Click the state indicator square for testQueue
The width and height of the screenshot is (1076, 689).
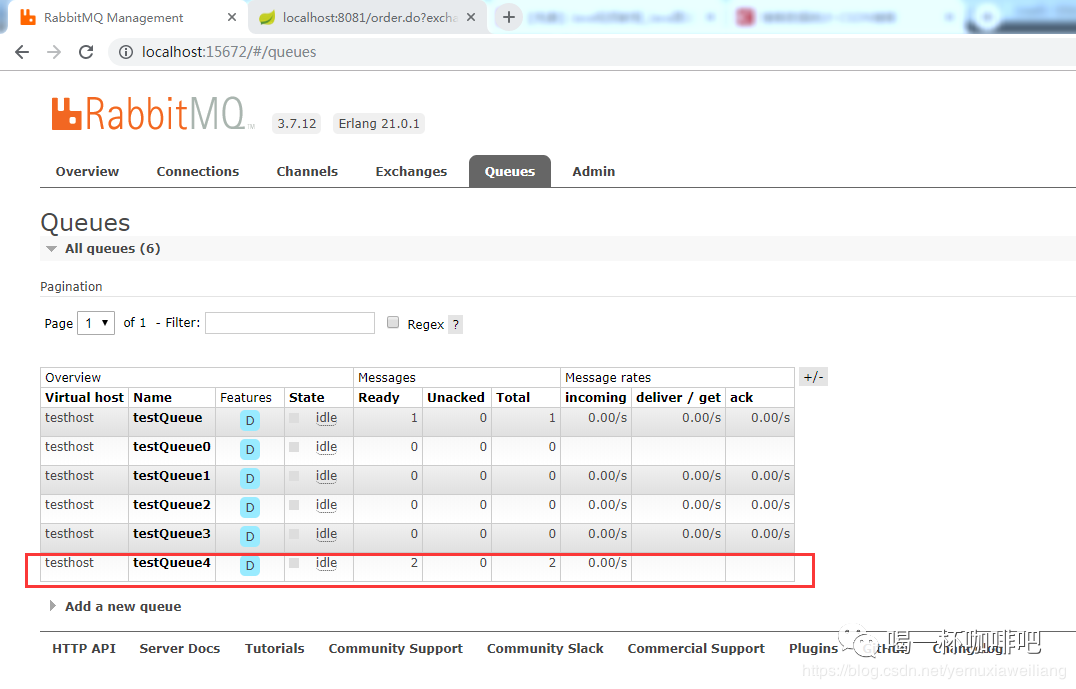pyautogui.click(x=294, y=418)
